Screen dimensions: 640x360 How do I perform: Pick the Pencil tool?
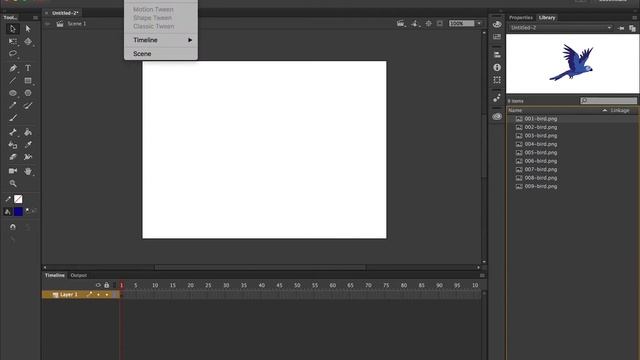[x=13, y=106]
